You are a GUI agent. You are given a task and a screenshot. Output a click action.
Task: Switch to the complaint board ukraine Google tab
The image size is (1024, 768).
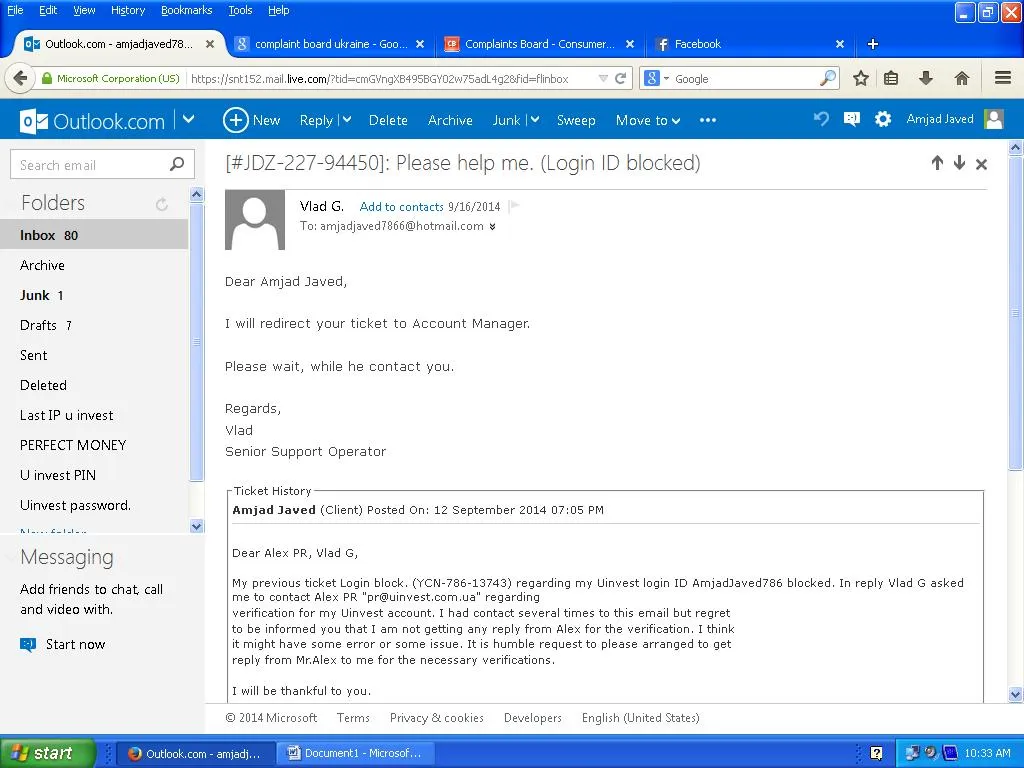[329, 44]
